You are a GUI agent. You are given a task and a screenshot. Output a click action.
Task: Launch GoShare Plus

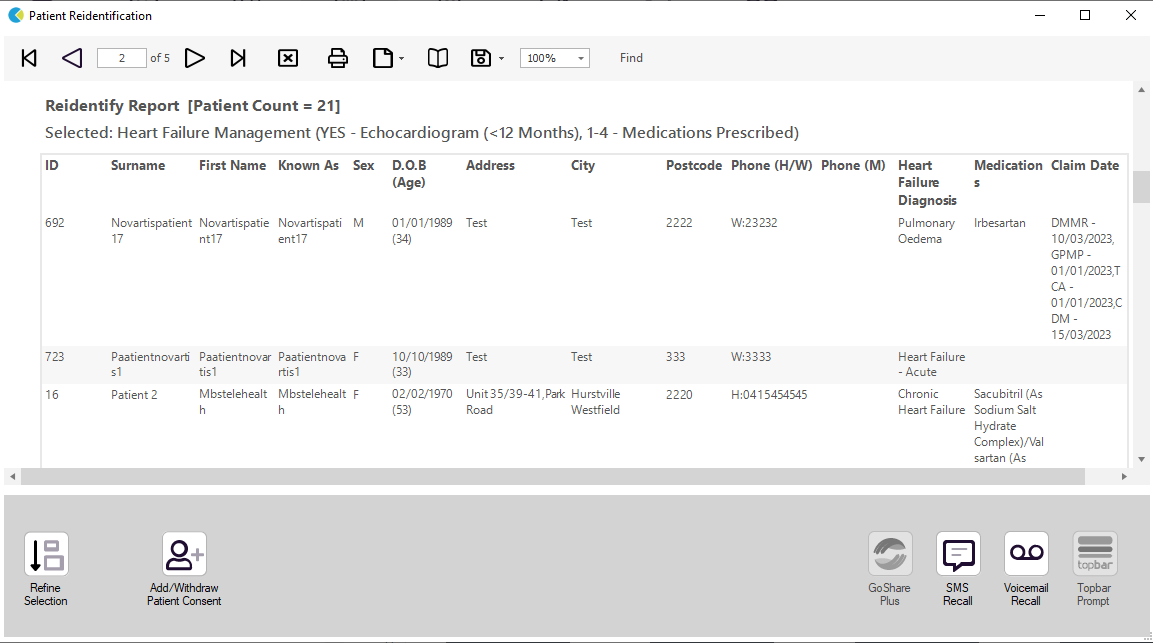pos(890,569)
